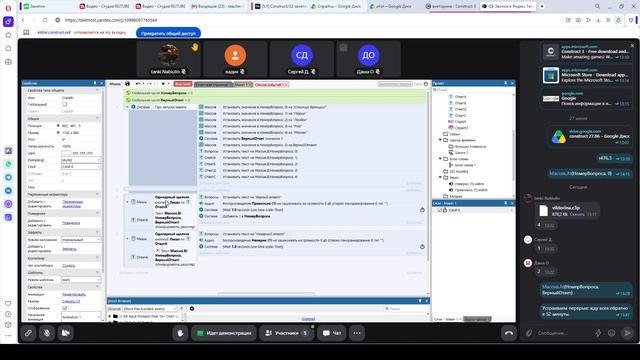
Task: Open the Слой dropdown in properties
Action: point(81,167)
